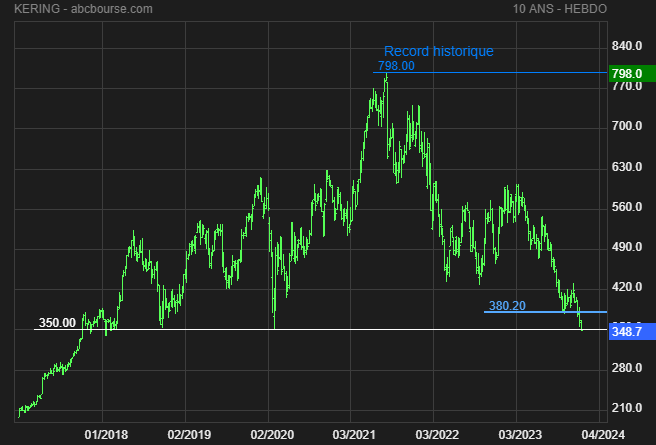The width and height of the screenshot is (656, 445).
Task: Click the 03/2022 date axis label
Action: (437, 435)
